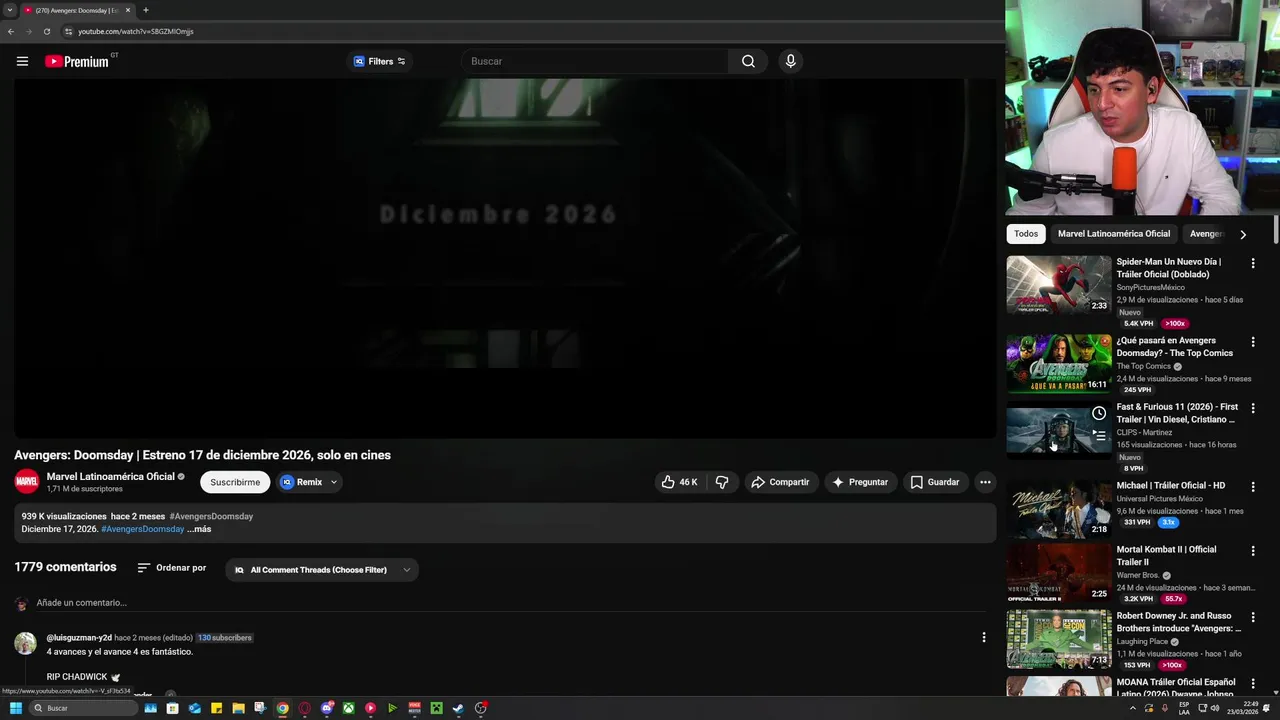Open options for Mortal Kombat II trailer

(x=1253, y=551)
